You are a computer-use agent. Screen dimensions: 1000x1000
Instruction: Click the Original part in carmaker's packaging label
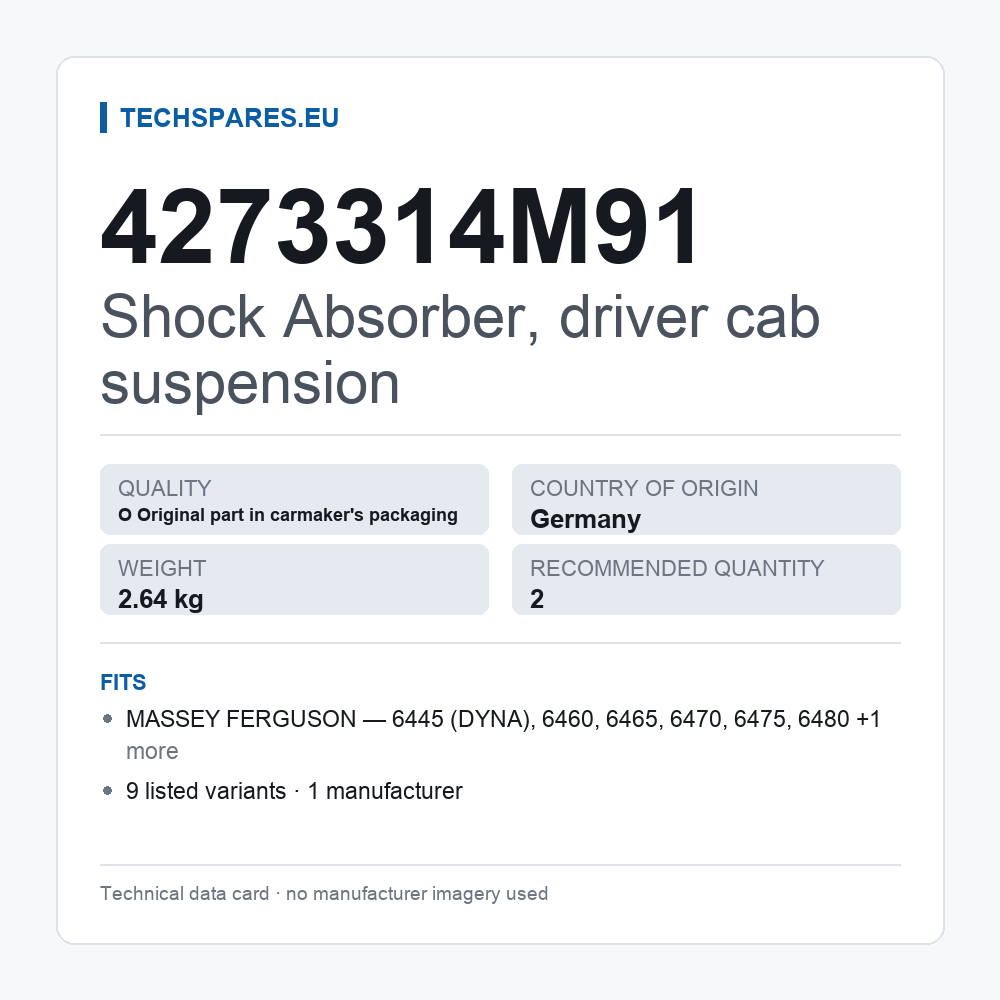coord(297,515)
